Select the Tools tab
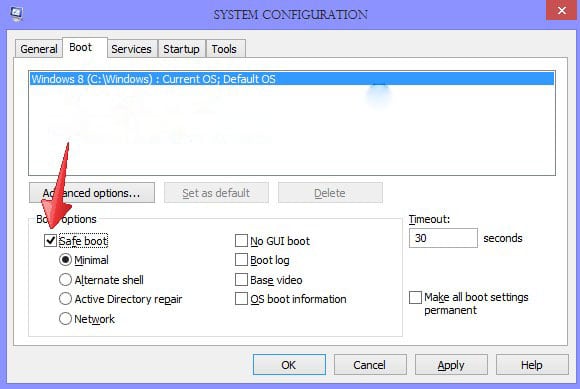 [224, 49]
